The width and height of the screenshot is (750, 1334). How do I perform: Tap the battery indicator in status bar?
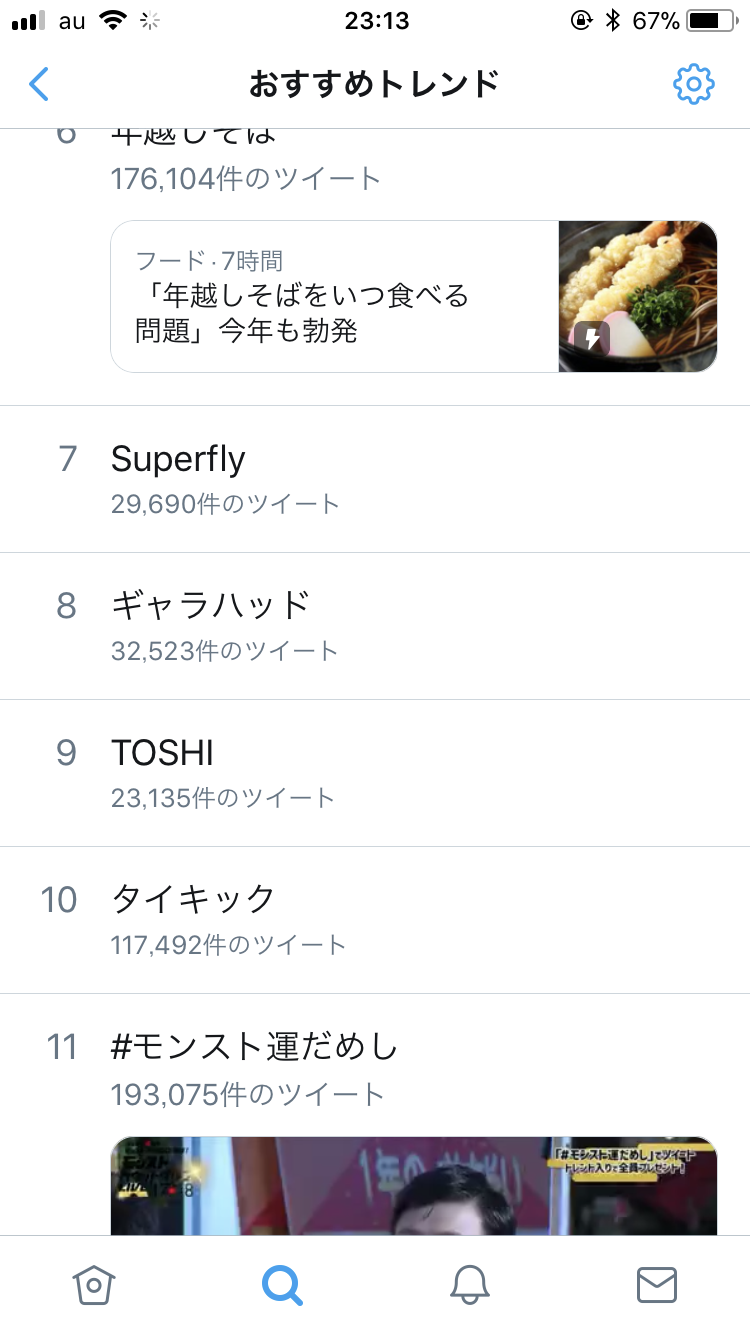point(710,21)
